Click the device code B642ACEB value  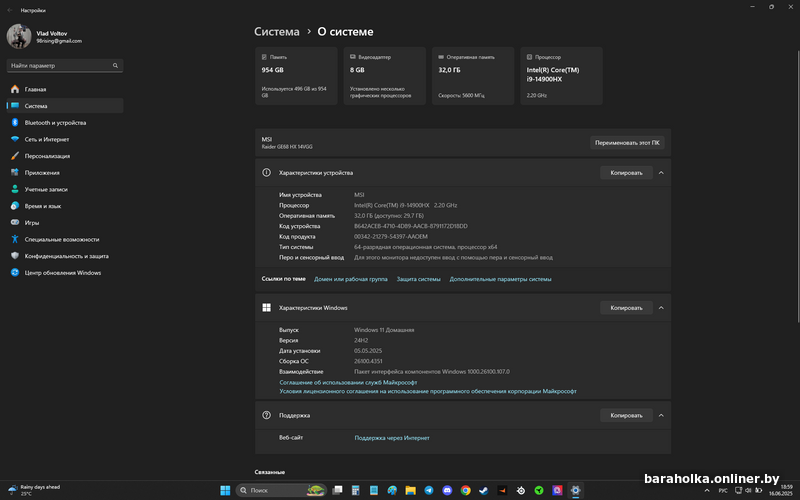[x=411, y=226]
